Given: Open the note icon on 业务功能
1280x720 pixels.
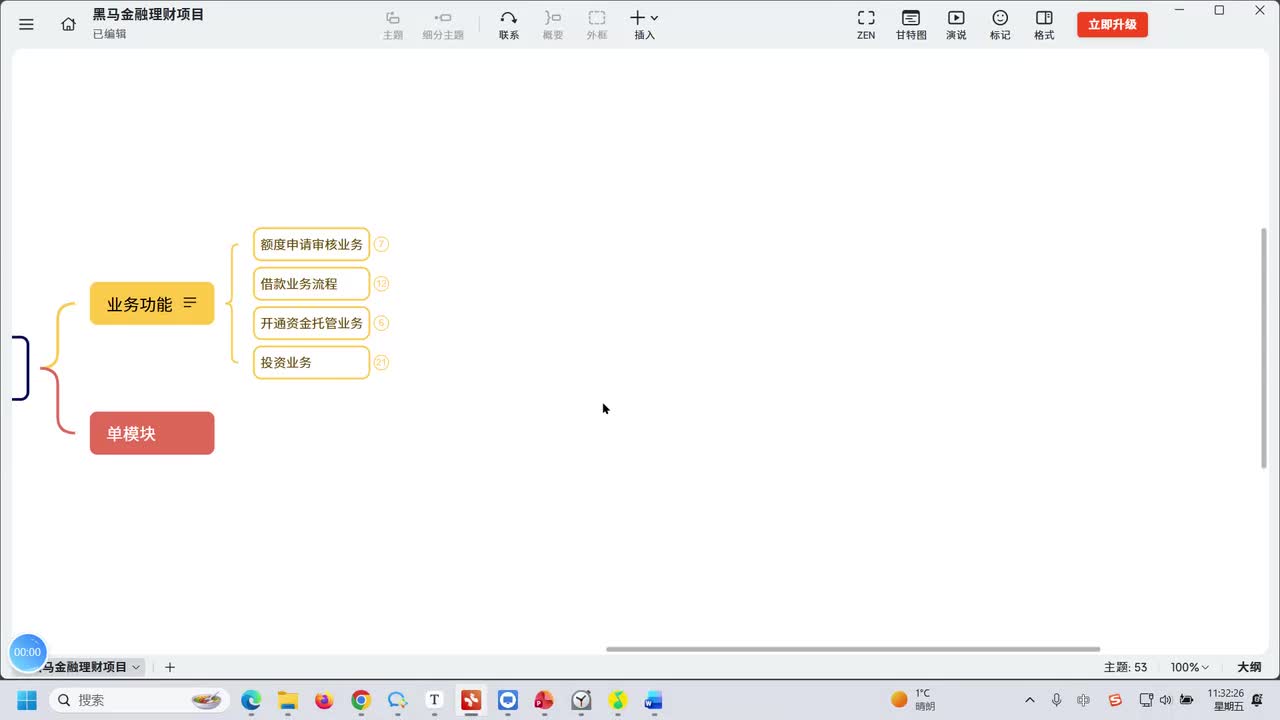Looking at the screenshot, I should (x=190, y=303).
